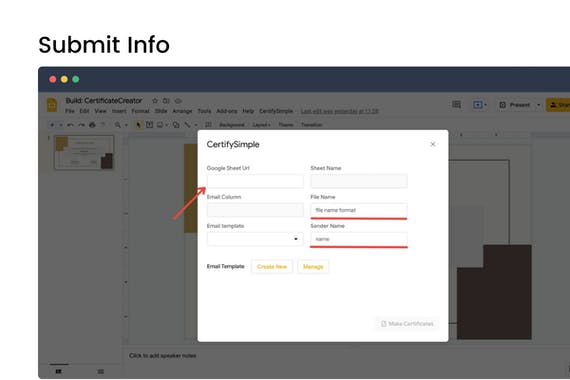Click the Email Column input field
Viewport: 570px width, 380px height.
coord(255,210)
